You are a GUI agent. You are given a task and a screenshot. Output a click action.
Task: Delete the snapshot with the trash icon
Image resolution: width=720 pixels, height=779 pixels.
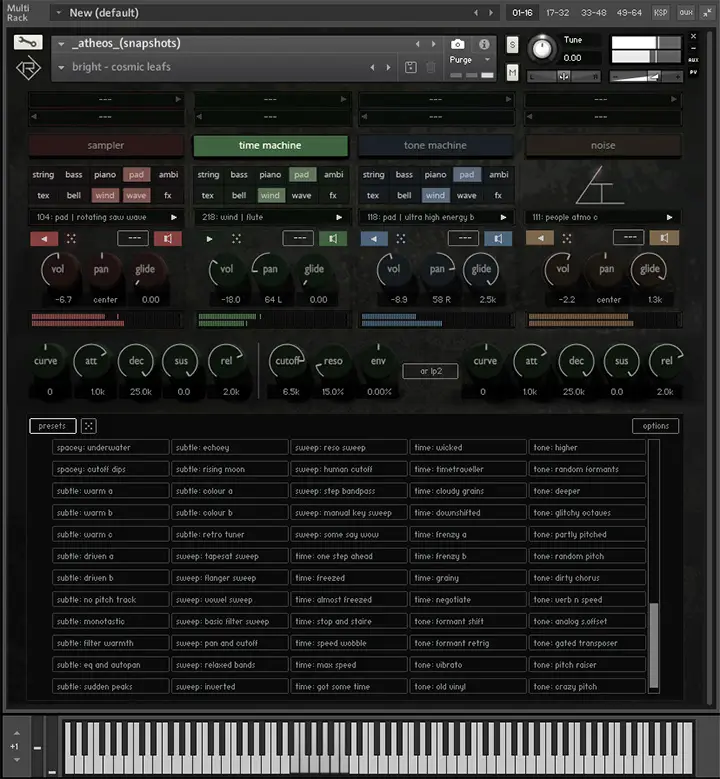point(431,67)
